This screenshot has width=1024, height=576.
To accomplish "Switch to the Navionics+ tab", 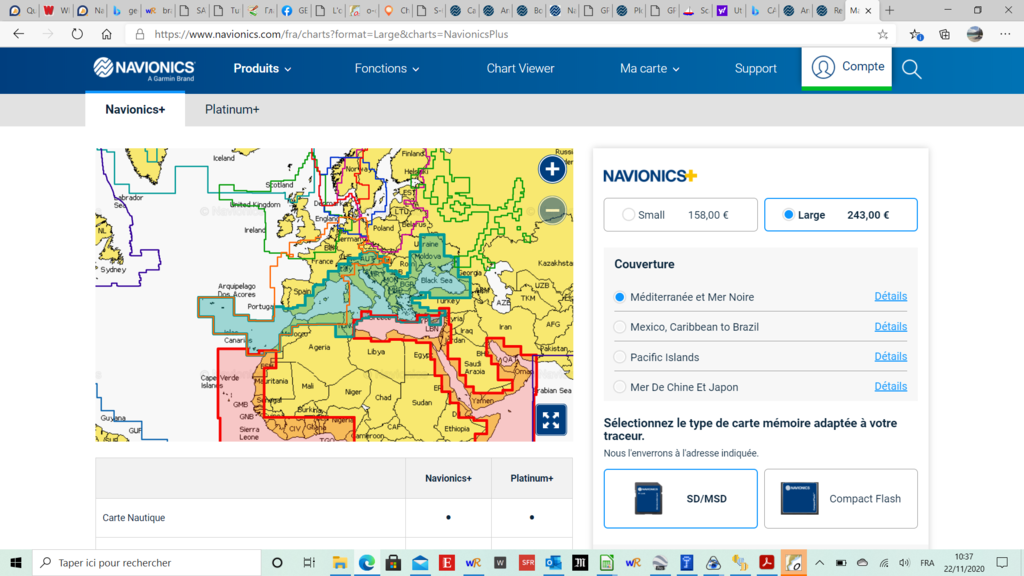I will click(135, 110).
